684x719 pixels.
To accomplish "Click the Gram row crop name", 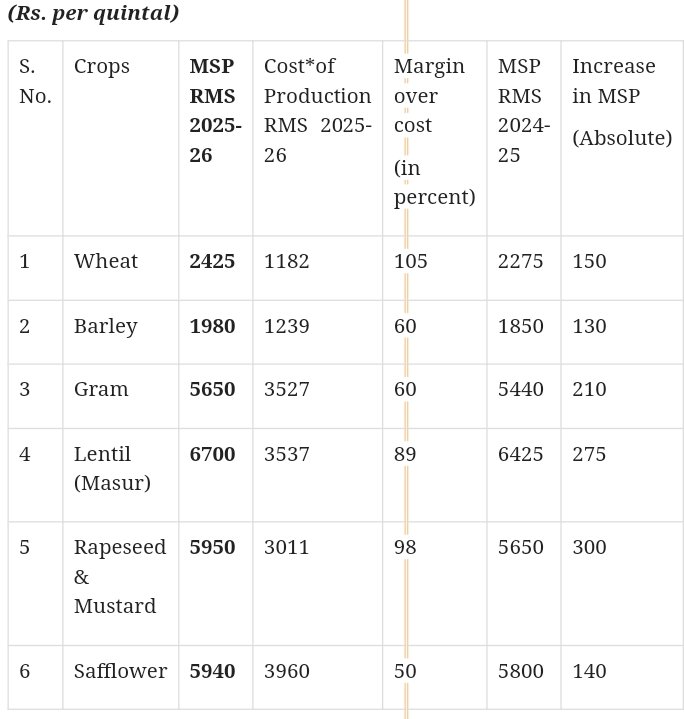I will [101, 389].
